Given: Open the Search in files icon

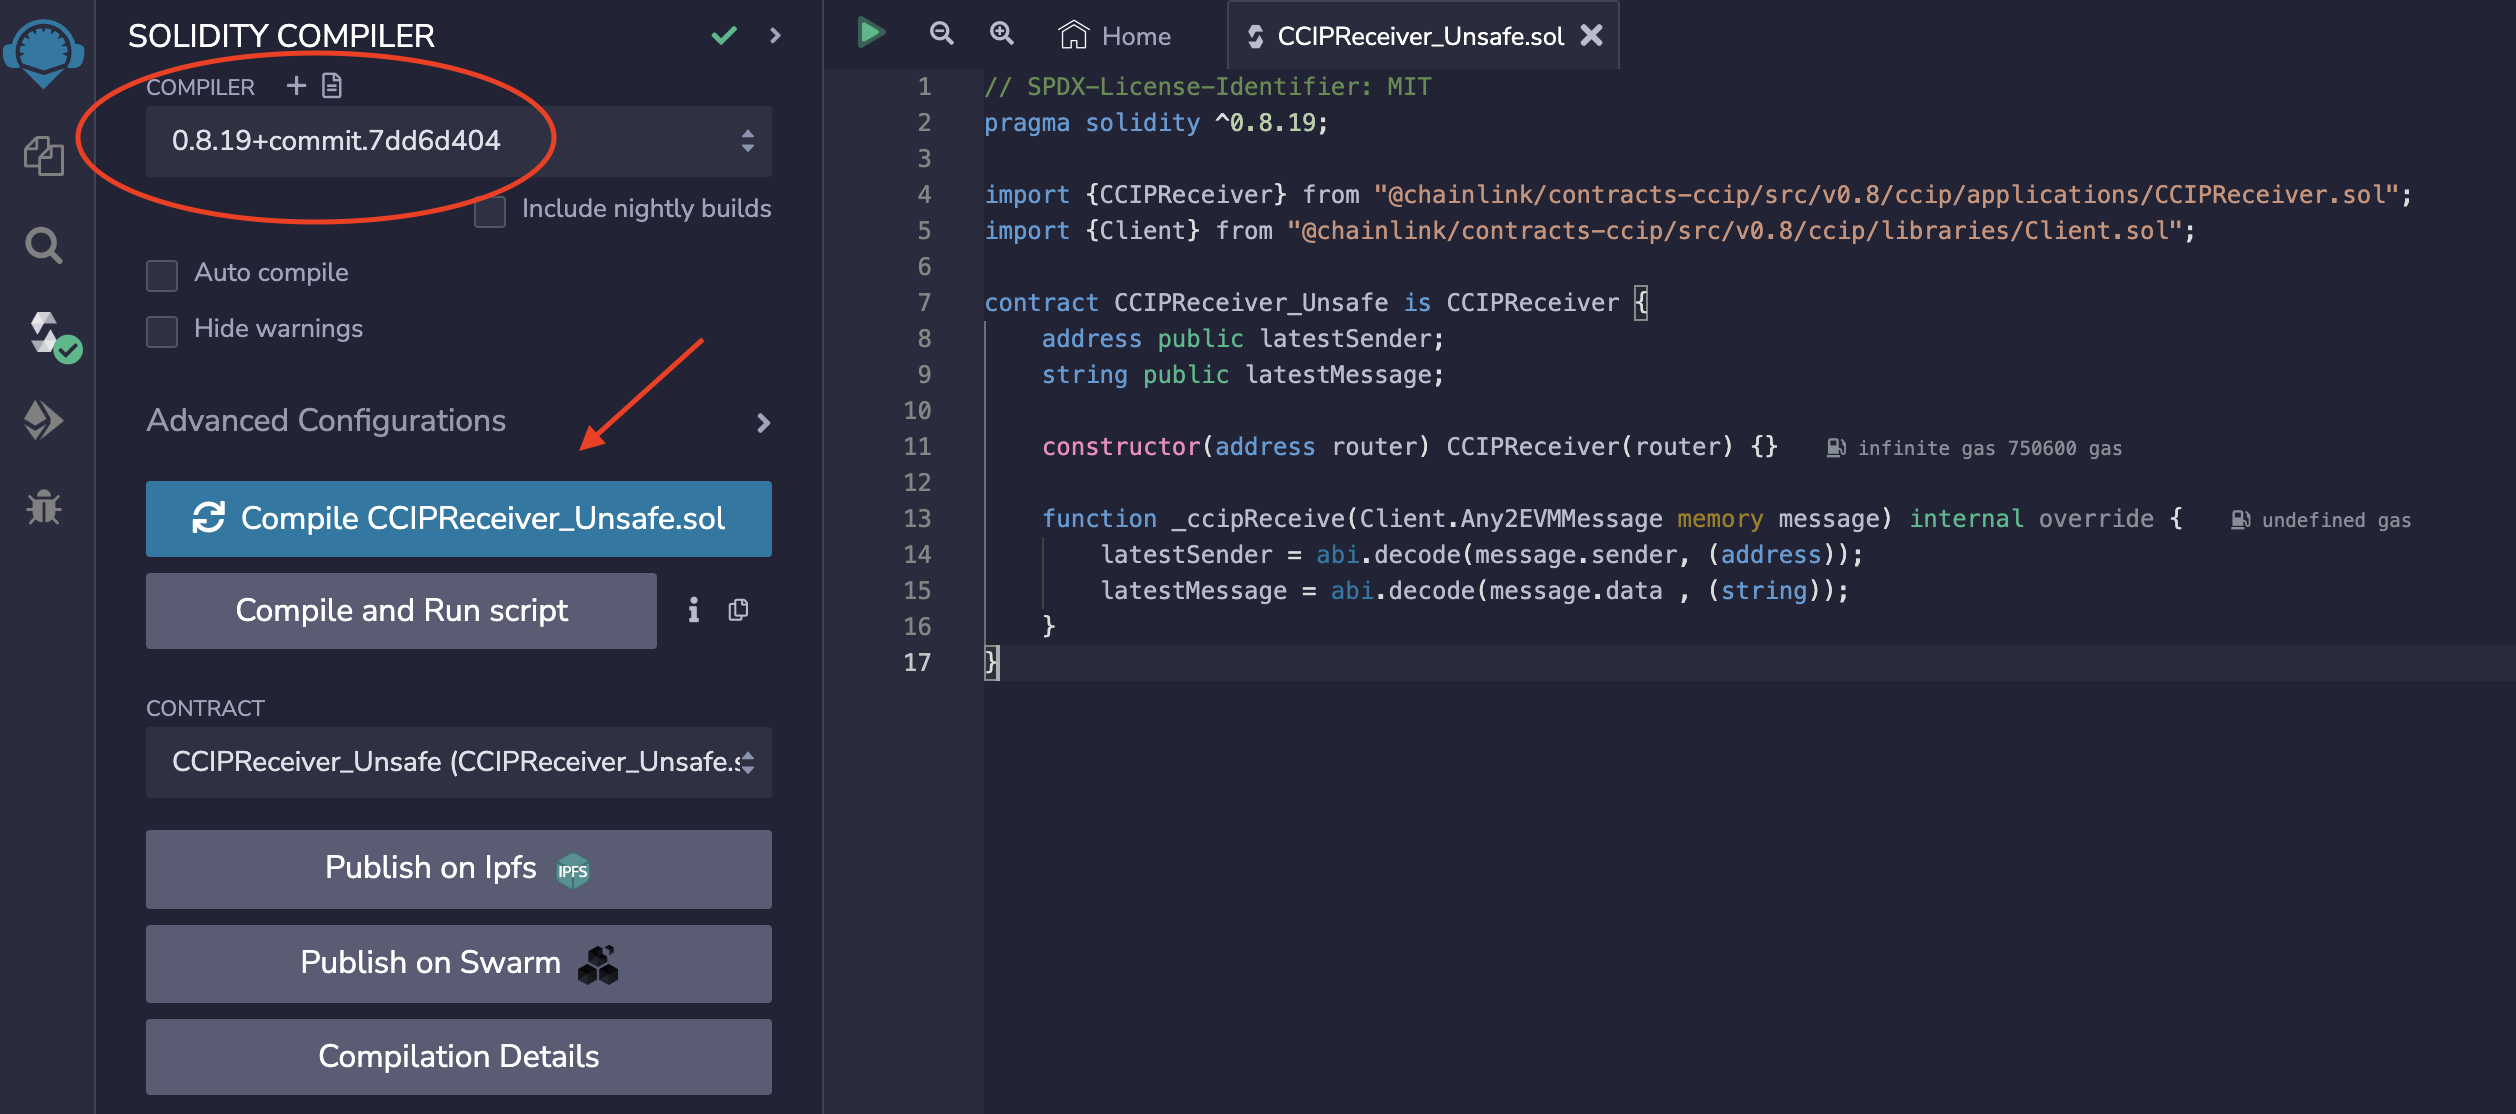Looking at the screenshot, I should tap(44, 245).
